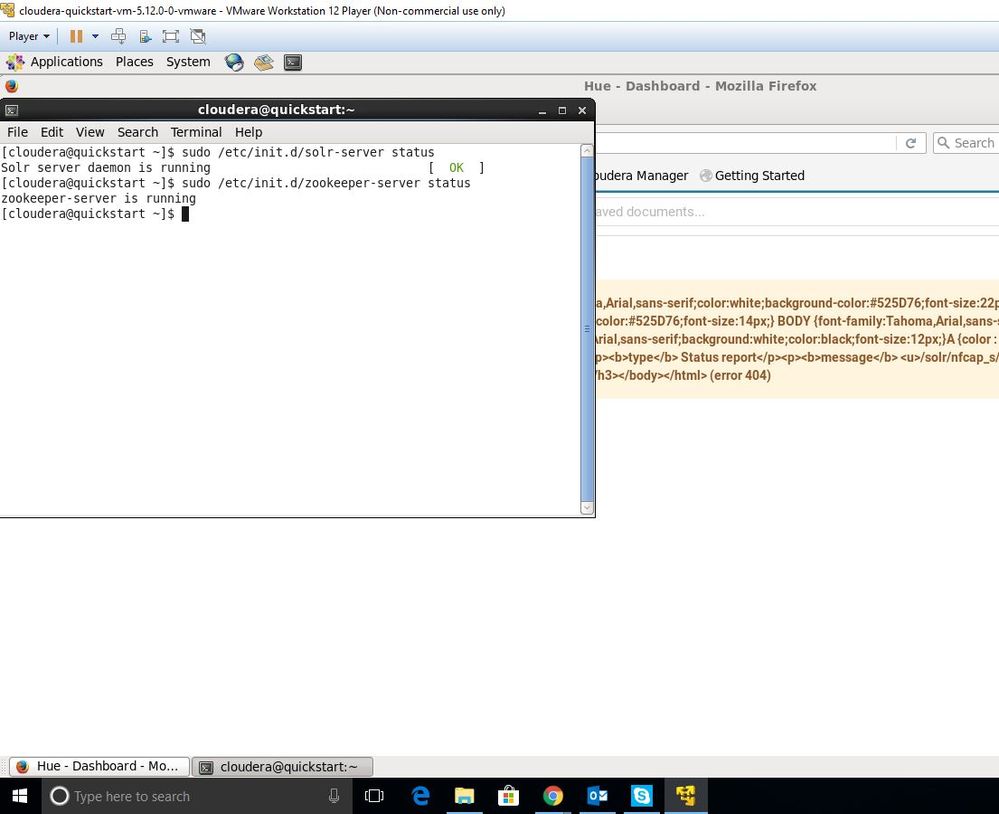Switch to Hue - Dashboard taskbar window

[98, 767]
